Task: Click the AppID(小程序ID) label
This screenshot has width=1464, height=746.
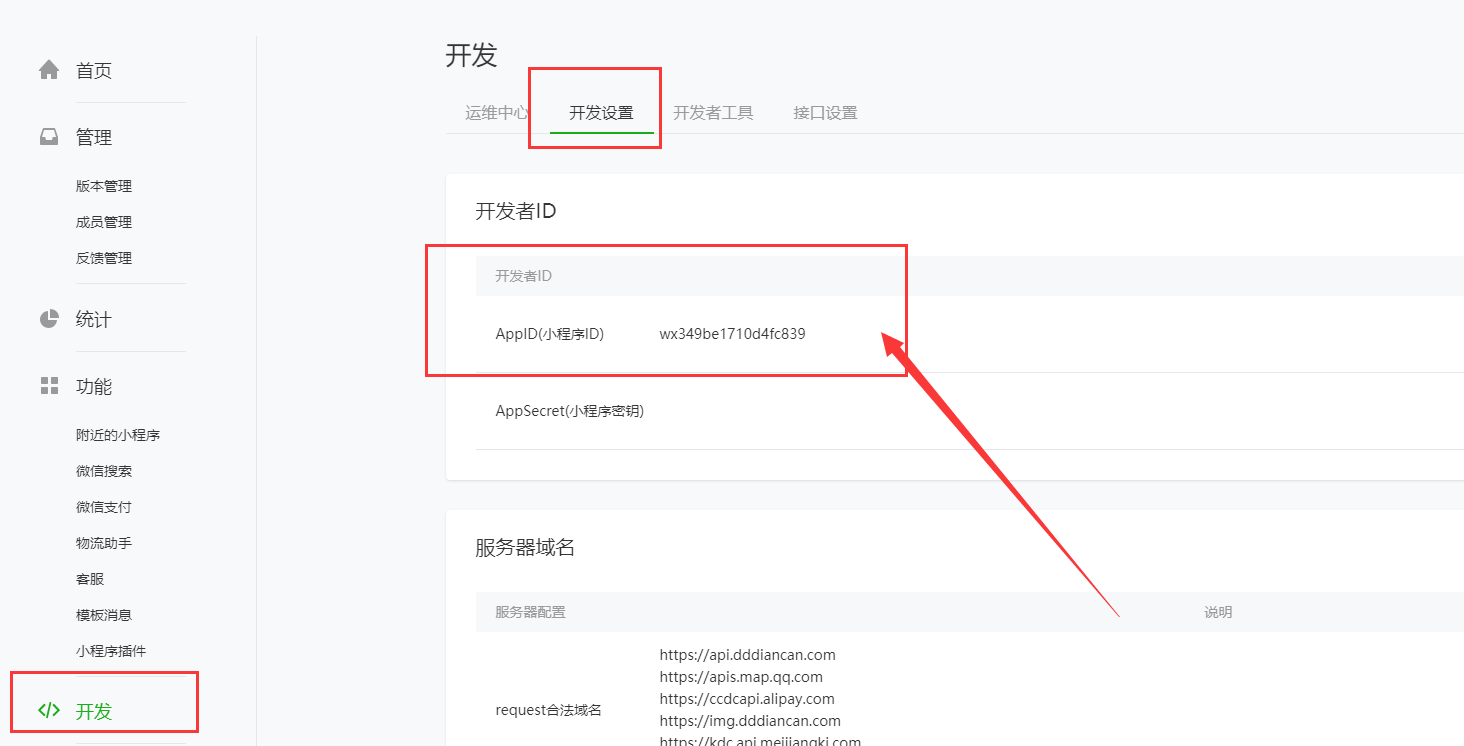Action: (x=550, y=334)
